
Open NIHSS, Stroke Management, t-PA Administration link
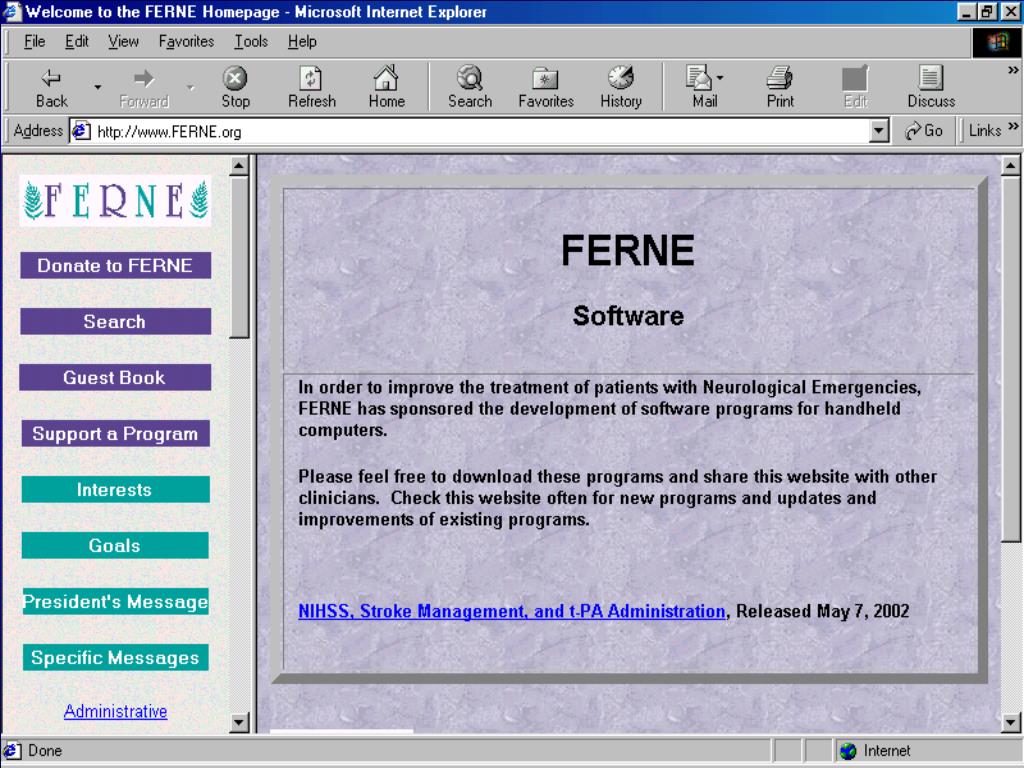[511, 611]
